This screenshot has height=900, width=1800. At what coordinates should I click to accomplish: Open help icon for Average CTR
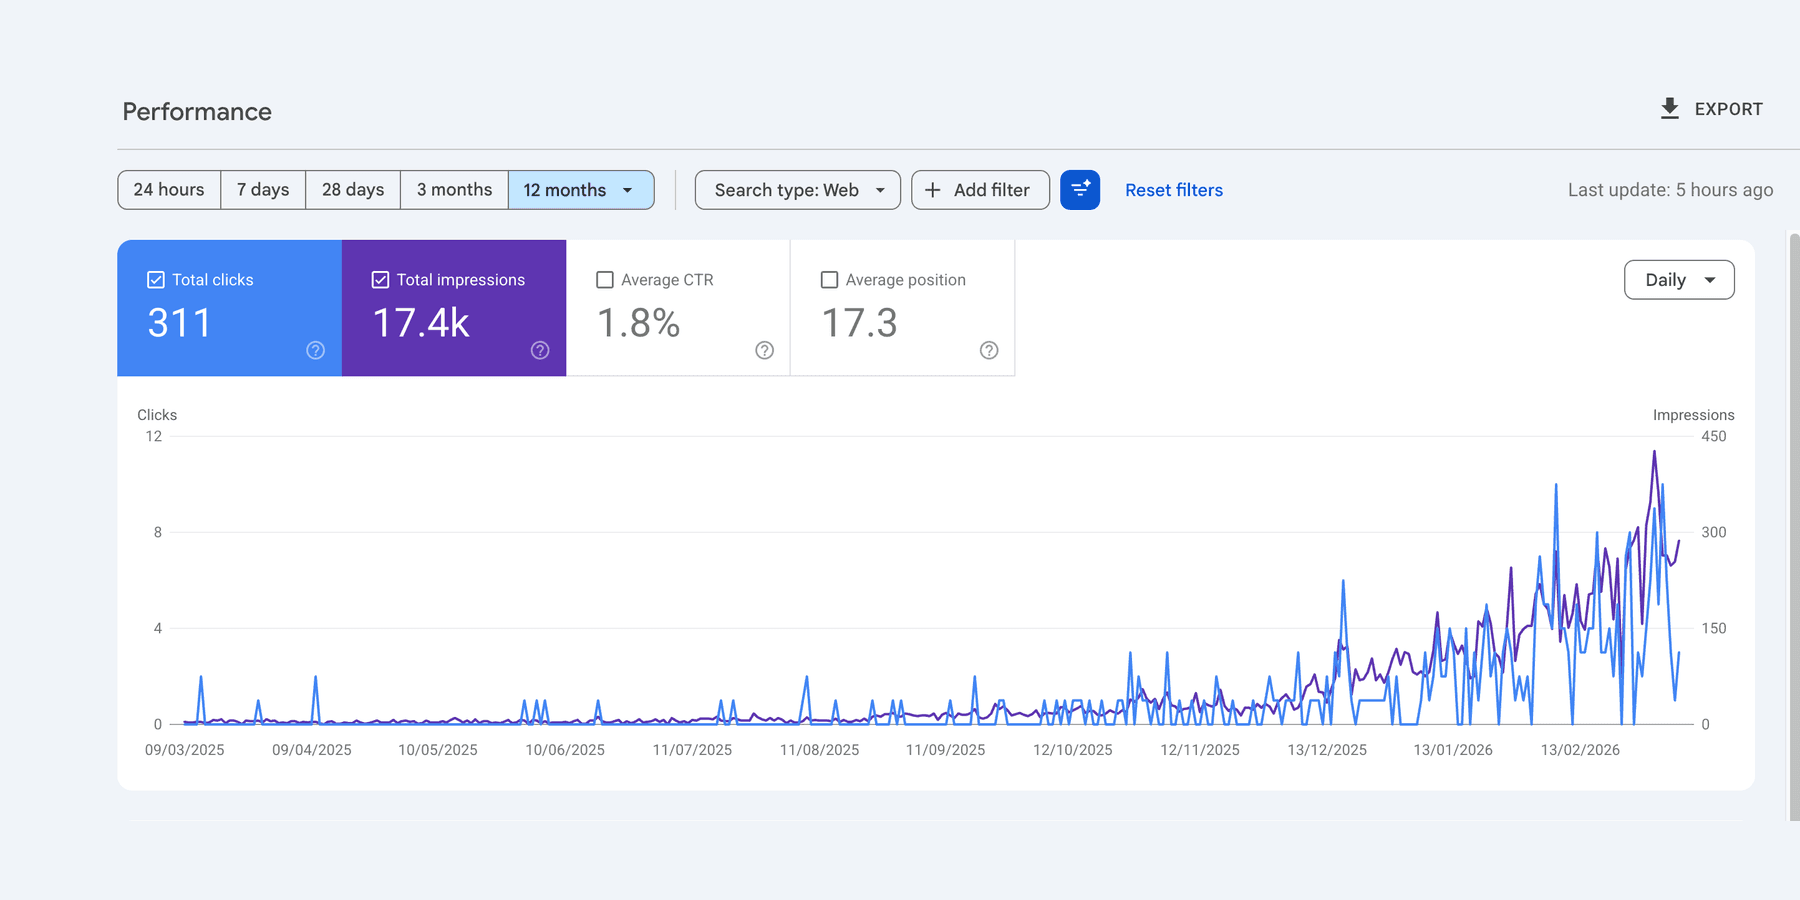[765, 350]
